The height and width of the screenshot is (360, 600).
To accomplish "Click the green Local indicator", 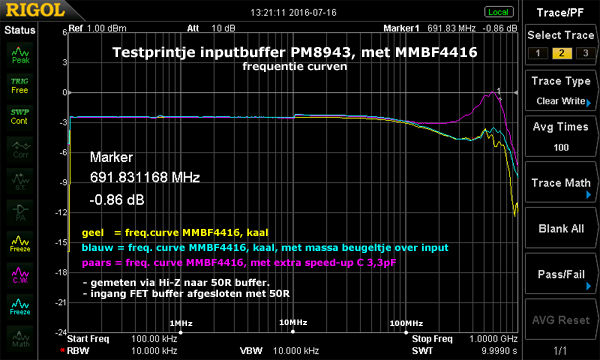I will pos(499,12).
